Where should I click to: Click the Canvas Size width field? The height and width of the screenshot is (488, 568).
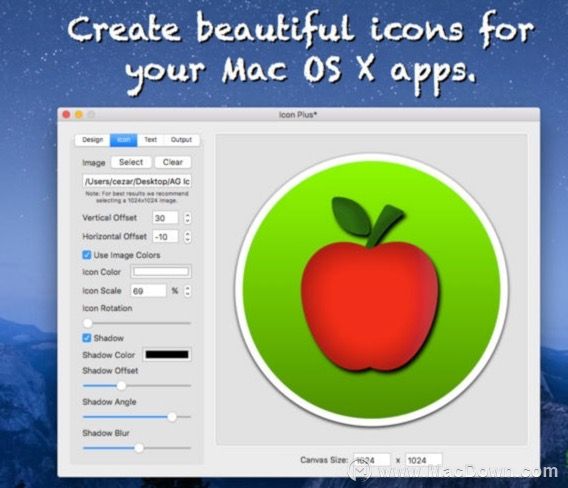coord(372,460)
